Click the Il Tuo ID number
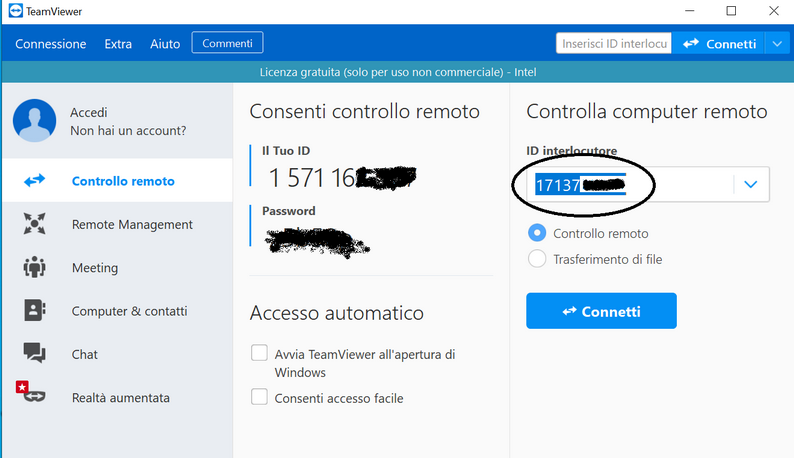Screen dimensions: 794x458 [342, 177]
